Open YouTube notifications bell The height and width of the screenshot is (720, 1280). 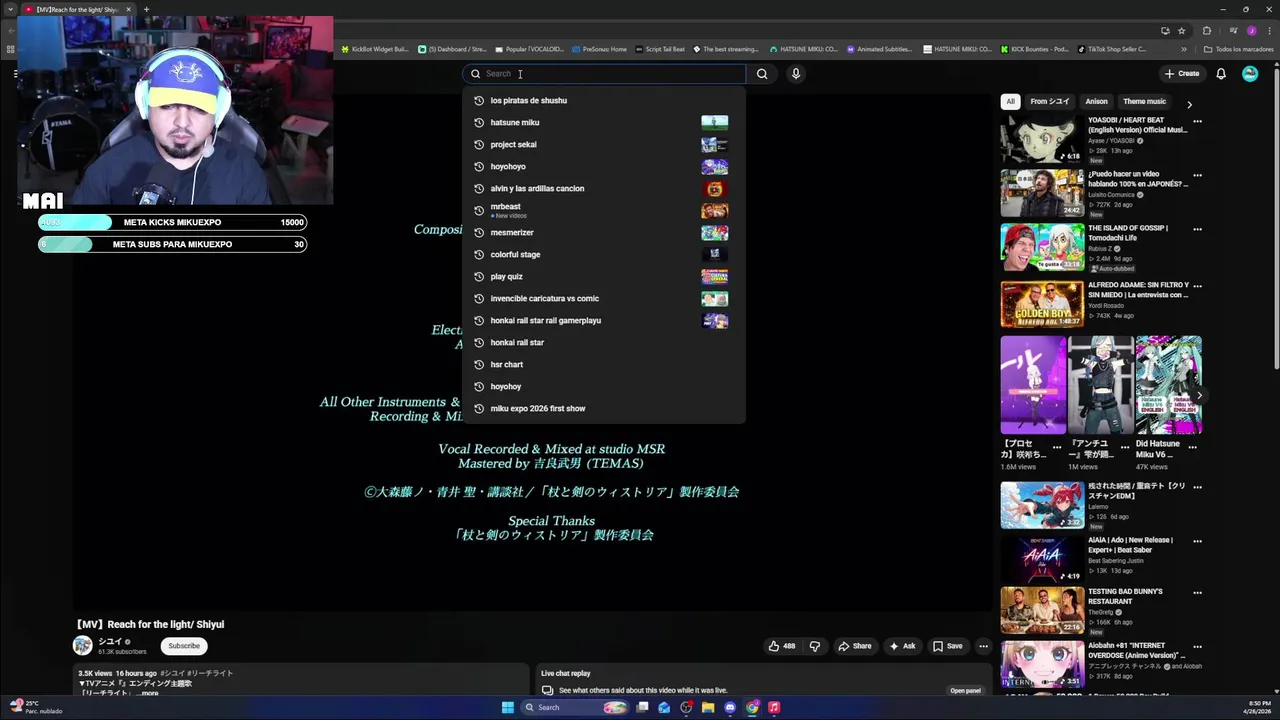pos(1221,73)
